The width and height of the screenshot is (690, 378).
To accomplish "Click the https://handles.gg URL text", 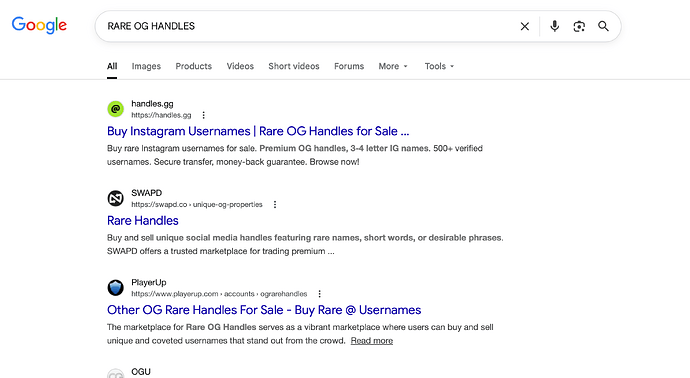I will (161, 115).
